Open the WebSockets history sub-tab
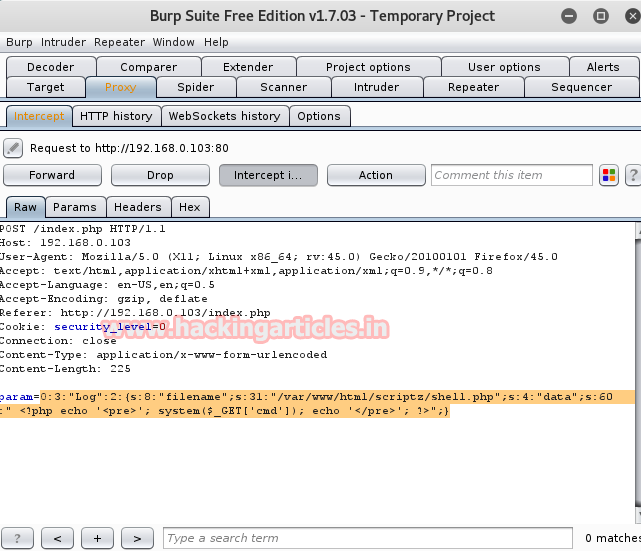 point(225,116)
